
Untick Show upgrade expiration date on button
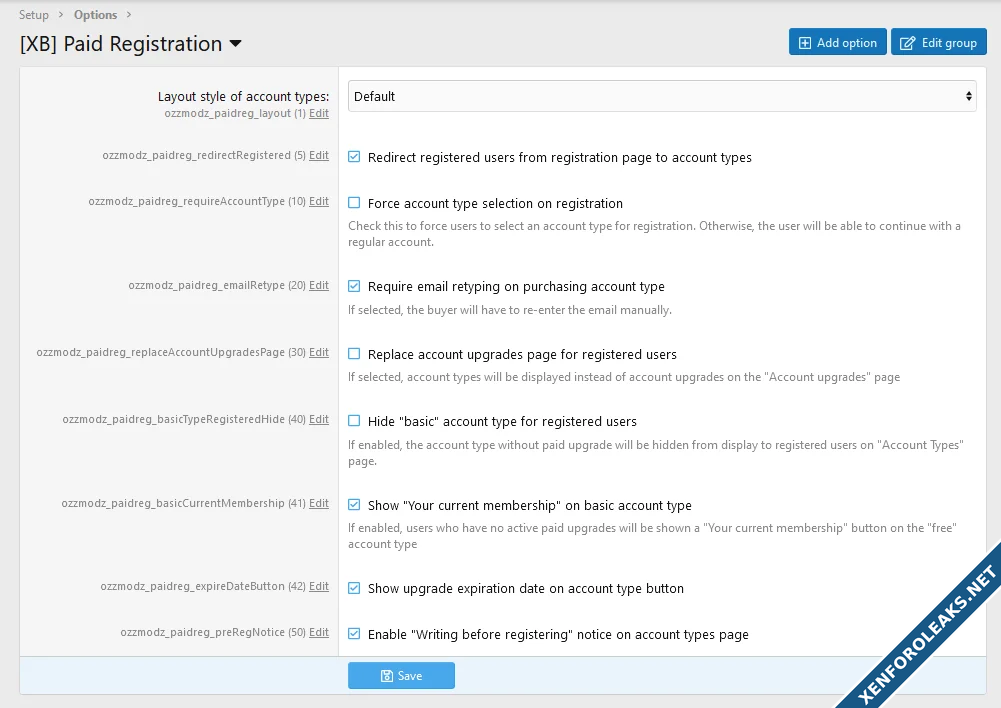tap(354, 588)
